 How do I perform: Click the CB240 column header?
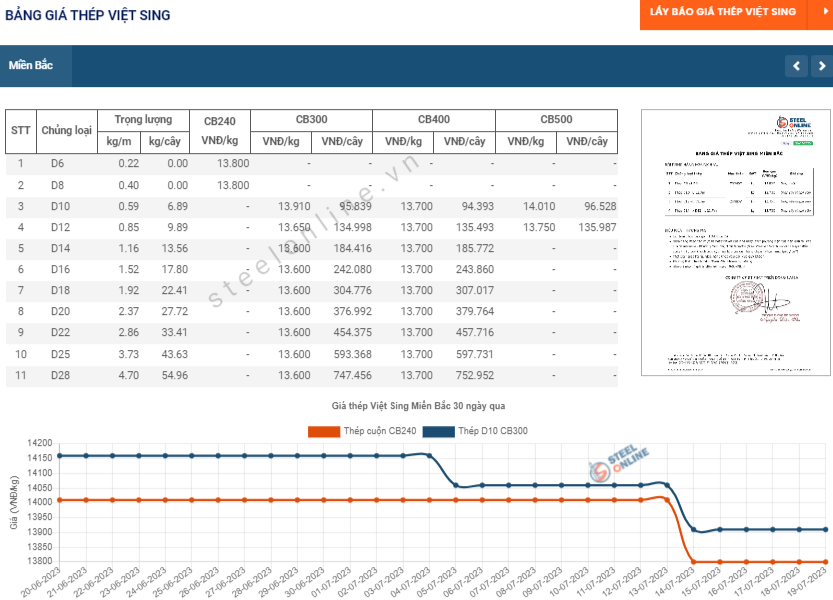(x=220, y=121)
